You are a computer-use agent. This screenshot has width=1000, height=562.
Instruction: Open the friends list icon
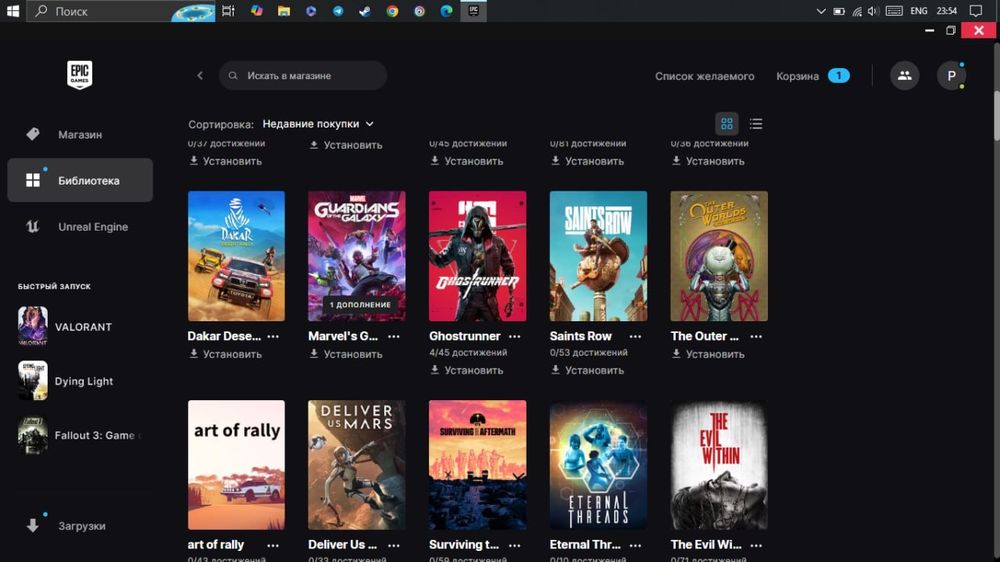pyautogui.click(x=904, y=75)
